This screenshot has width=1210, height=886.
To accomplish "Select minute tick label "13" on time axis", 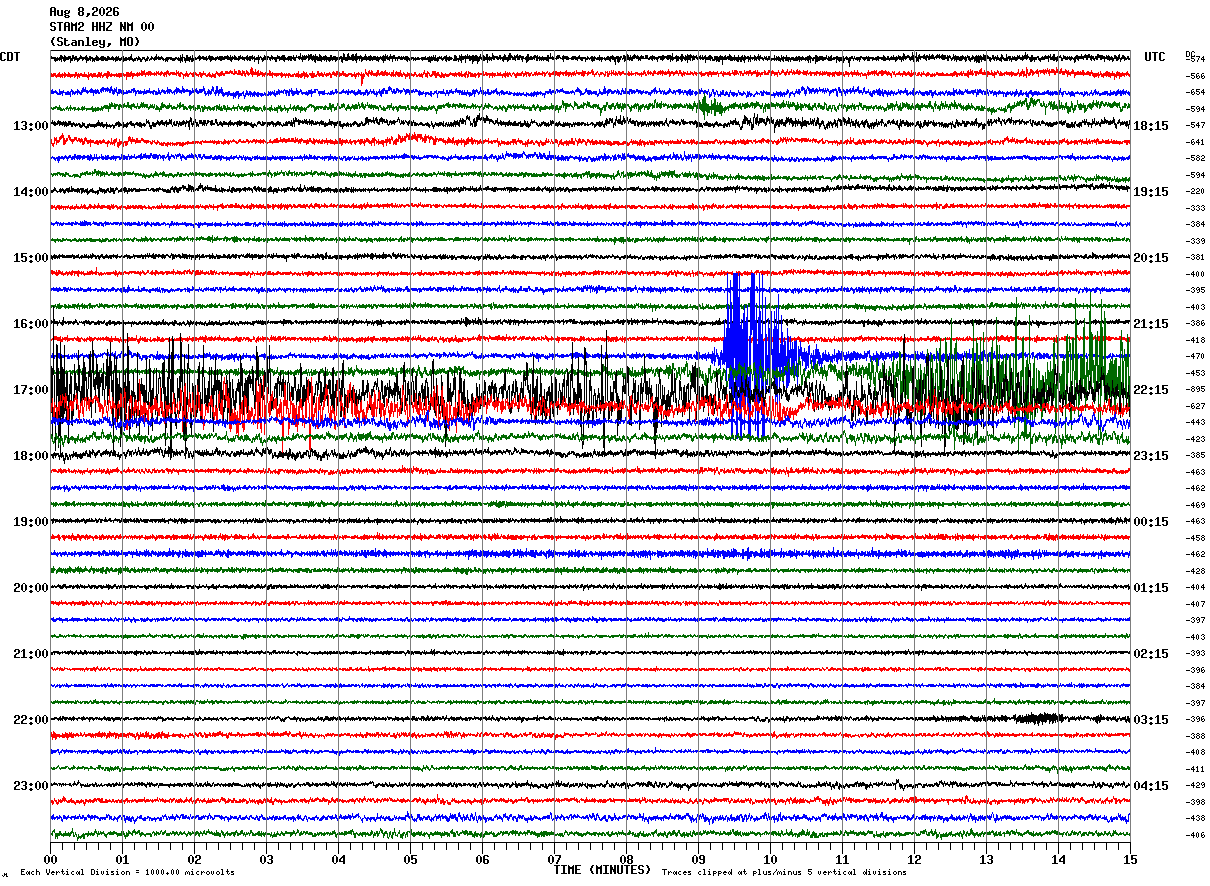I will pyautogui.click(x=986, y=859).
